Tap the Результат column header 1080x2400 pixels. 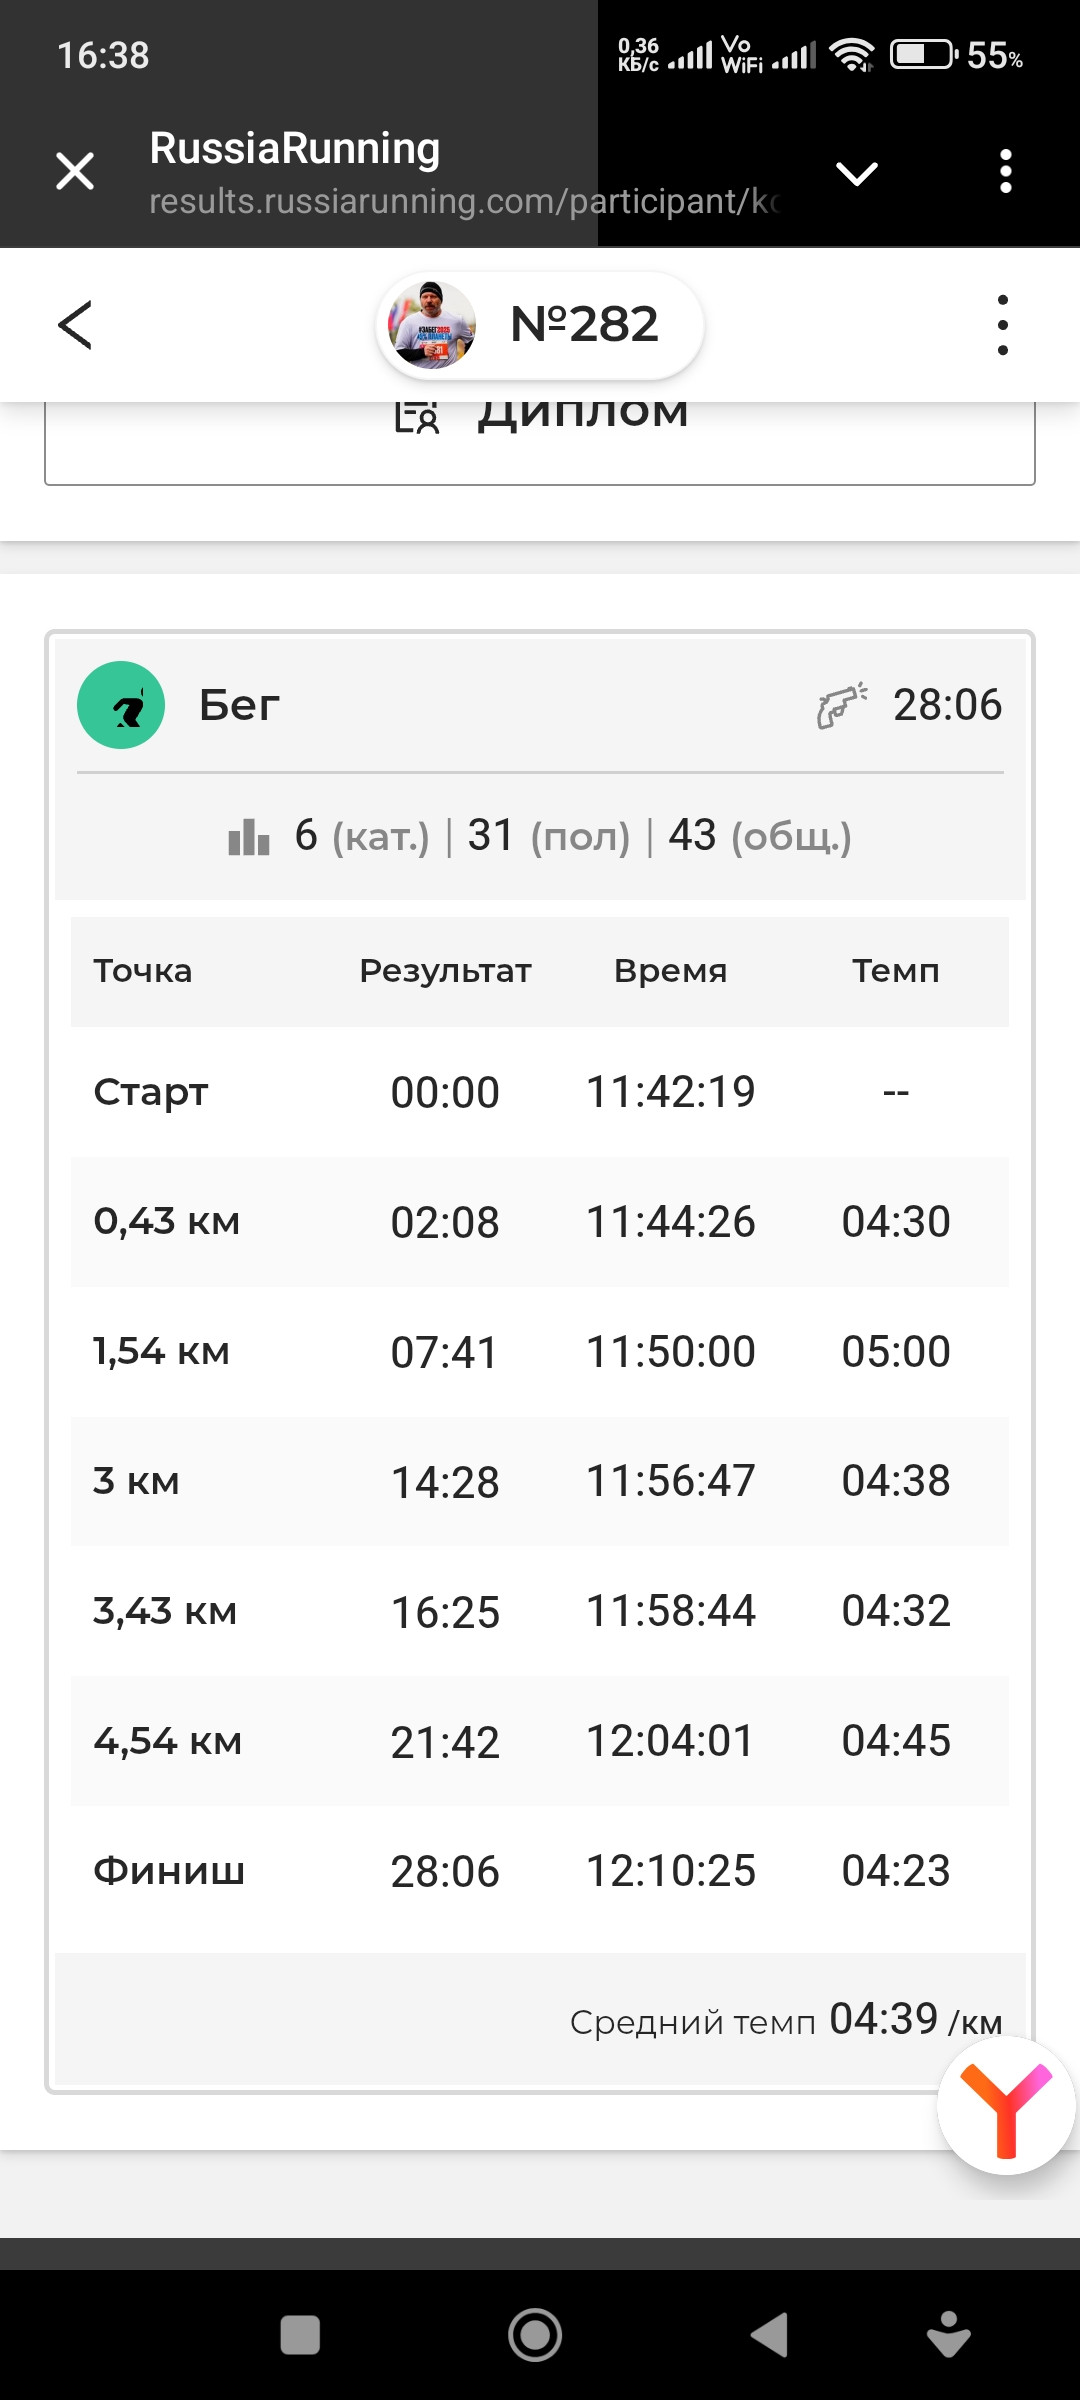[445, 971]
